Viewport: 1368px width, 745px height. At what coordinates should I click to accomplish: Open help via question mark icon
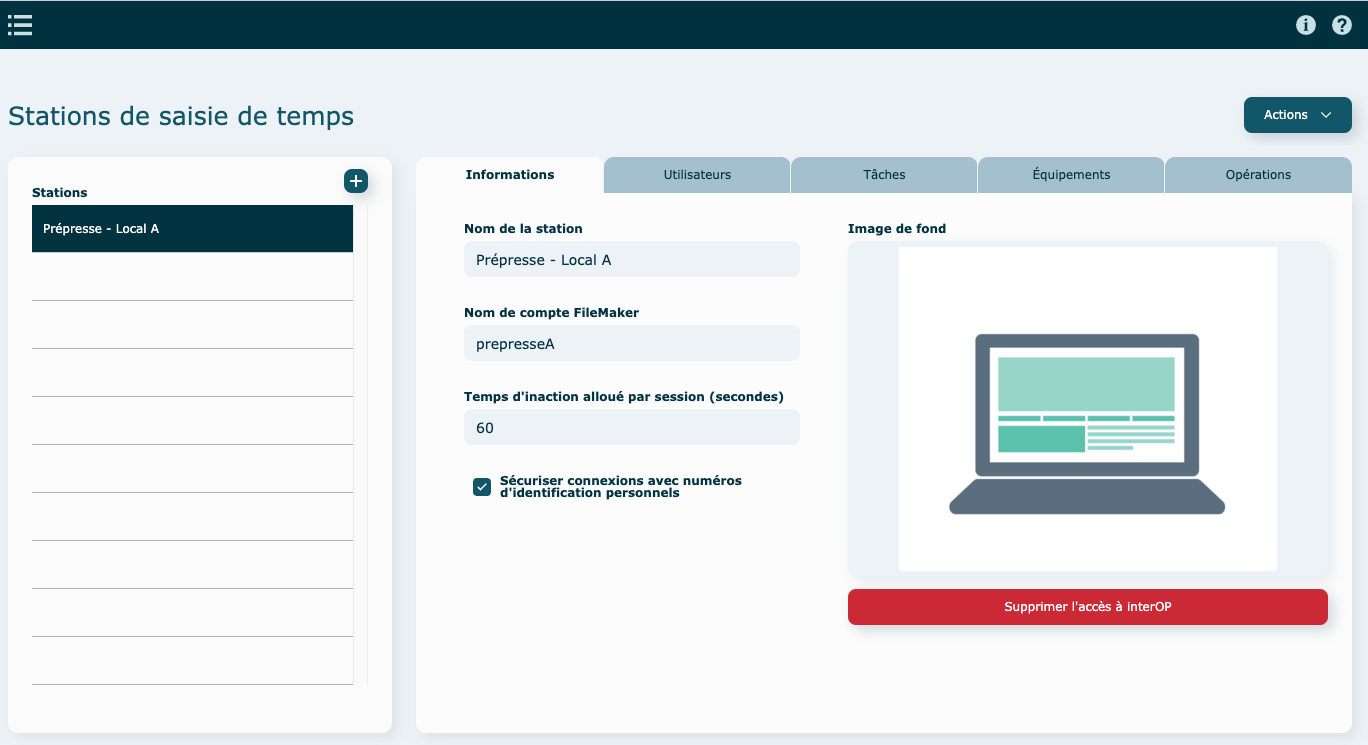[1342, 25]
